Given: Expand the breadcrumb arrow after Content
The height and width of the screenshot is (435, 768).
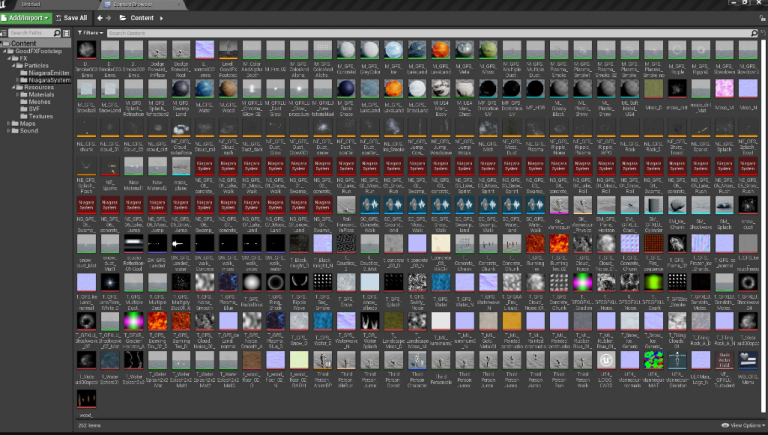Looking at the screenshot, I should pos(161,18).
